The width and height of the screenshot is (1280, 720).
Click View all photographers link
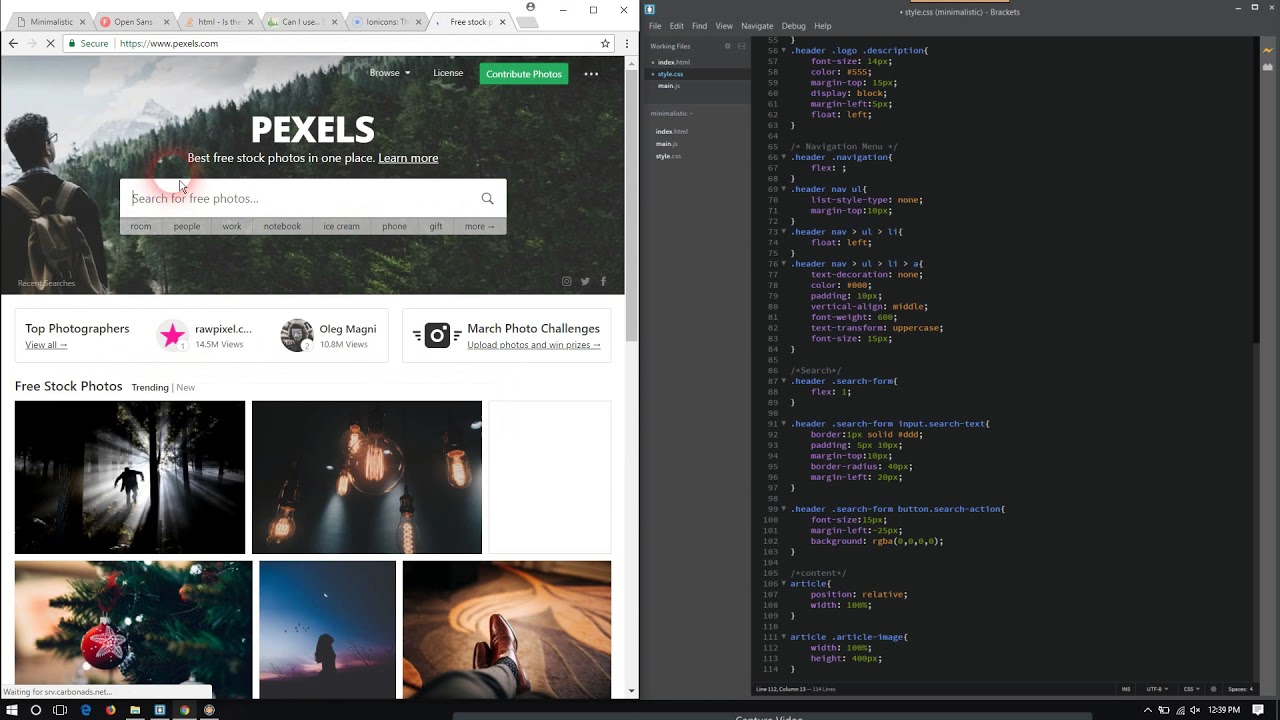coord(46,345)
